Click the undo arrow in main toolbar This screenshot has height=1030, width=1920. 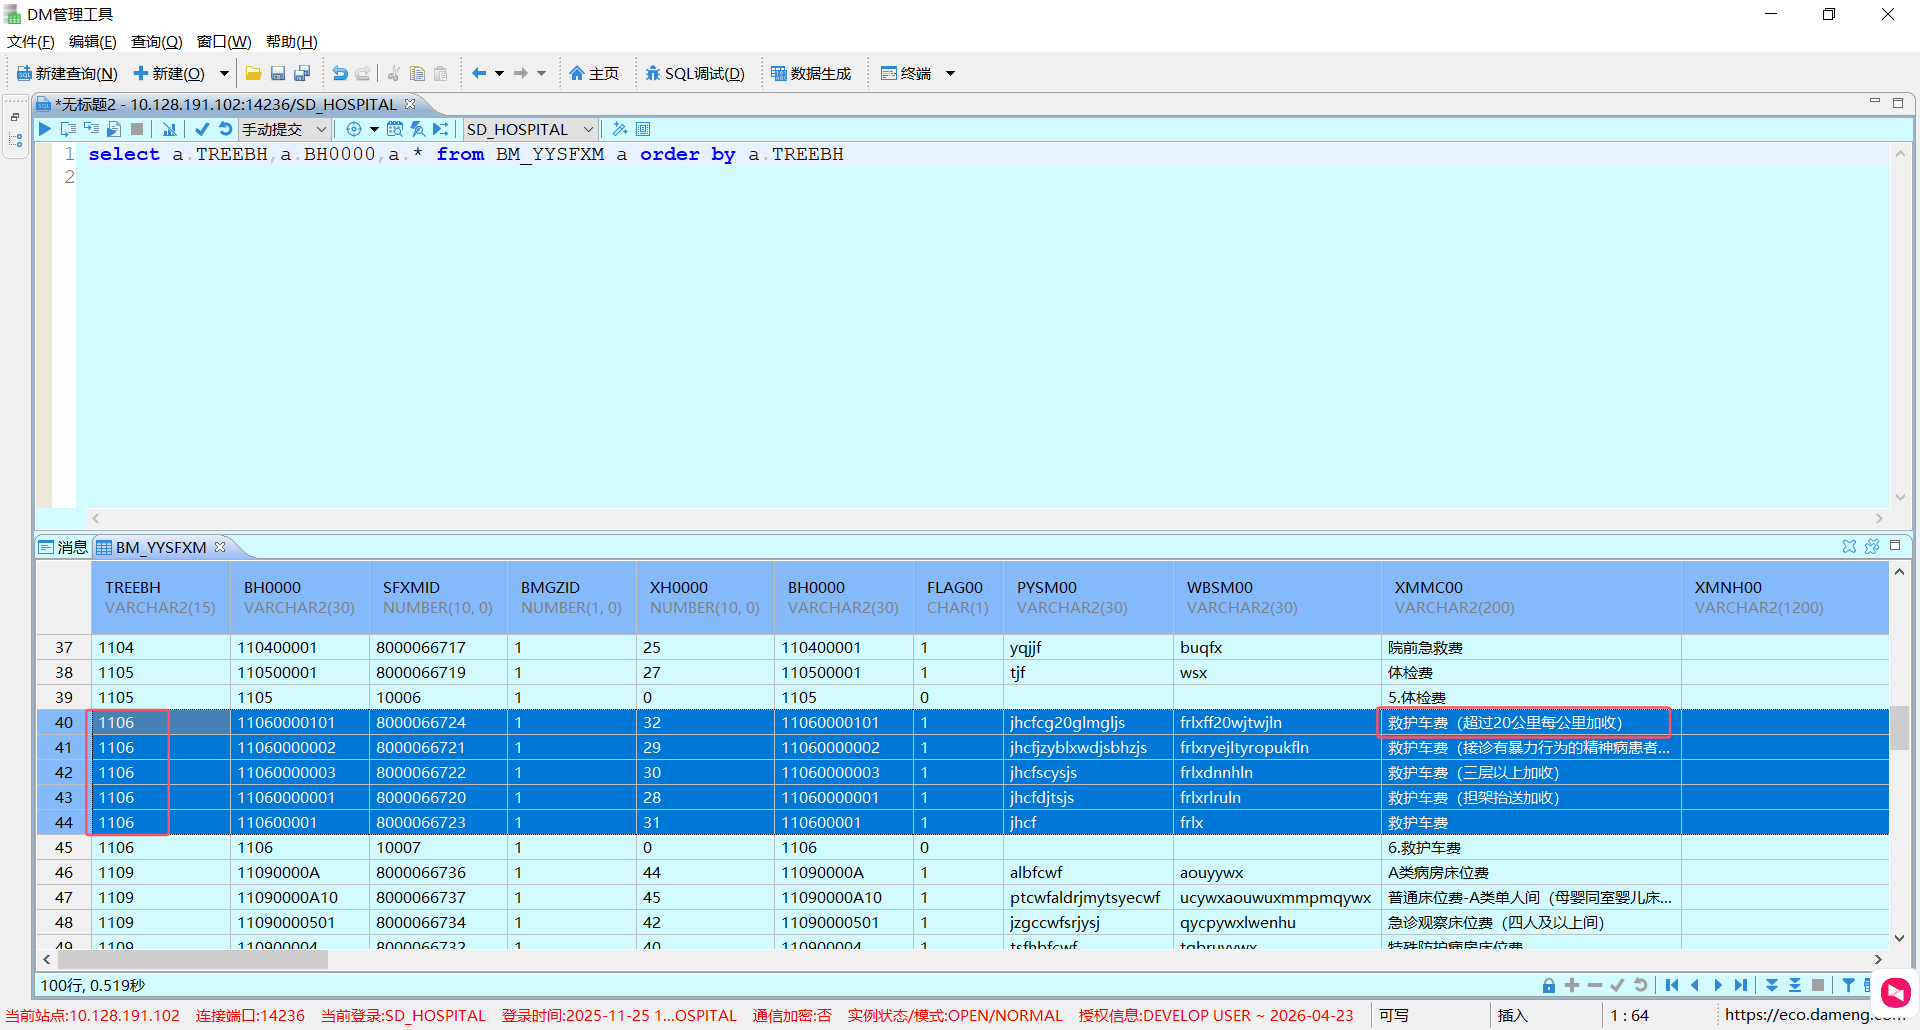pos(340,73)
